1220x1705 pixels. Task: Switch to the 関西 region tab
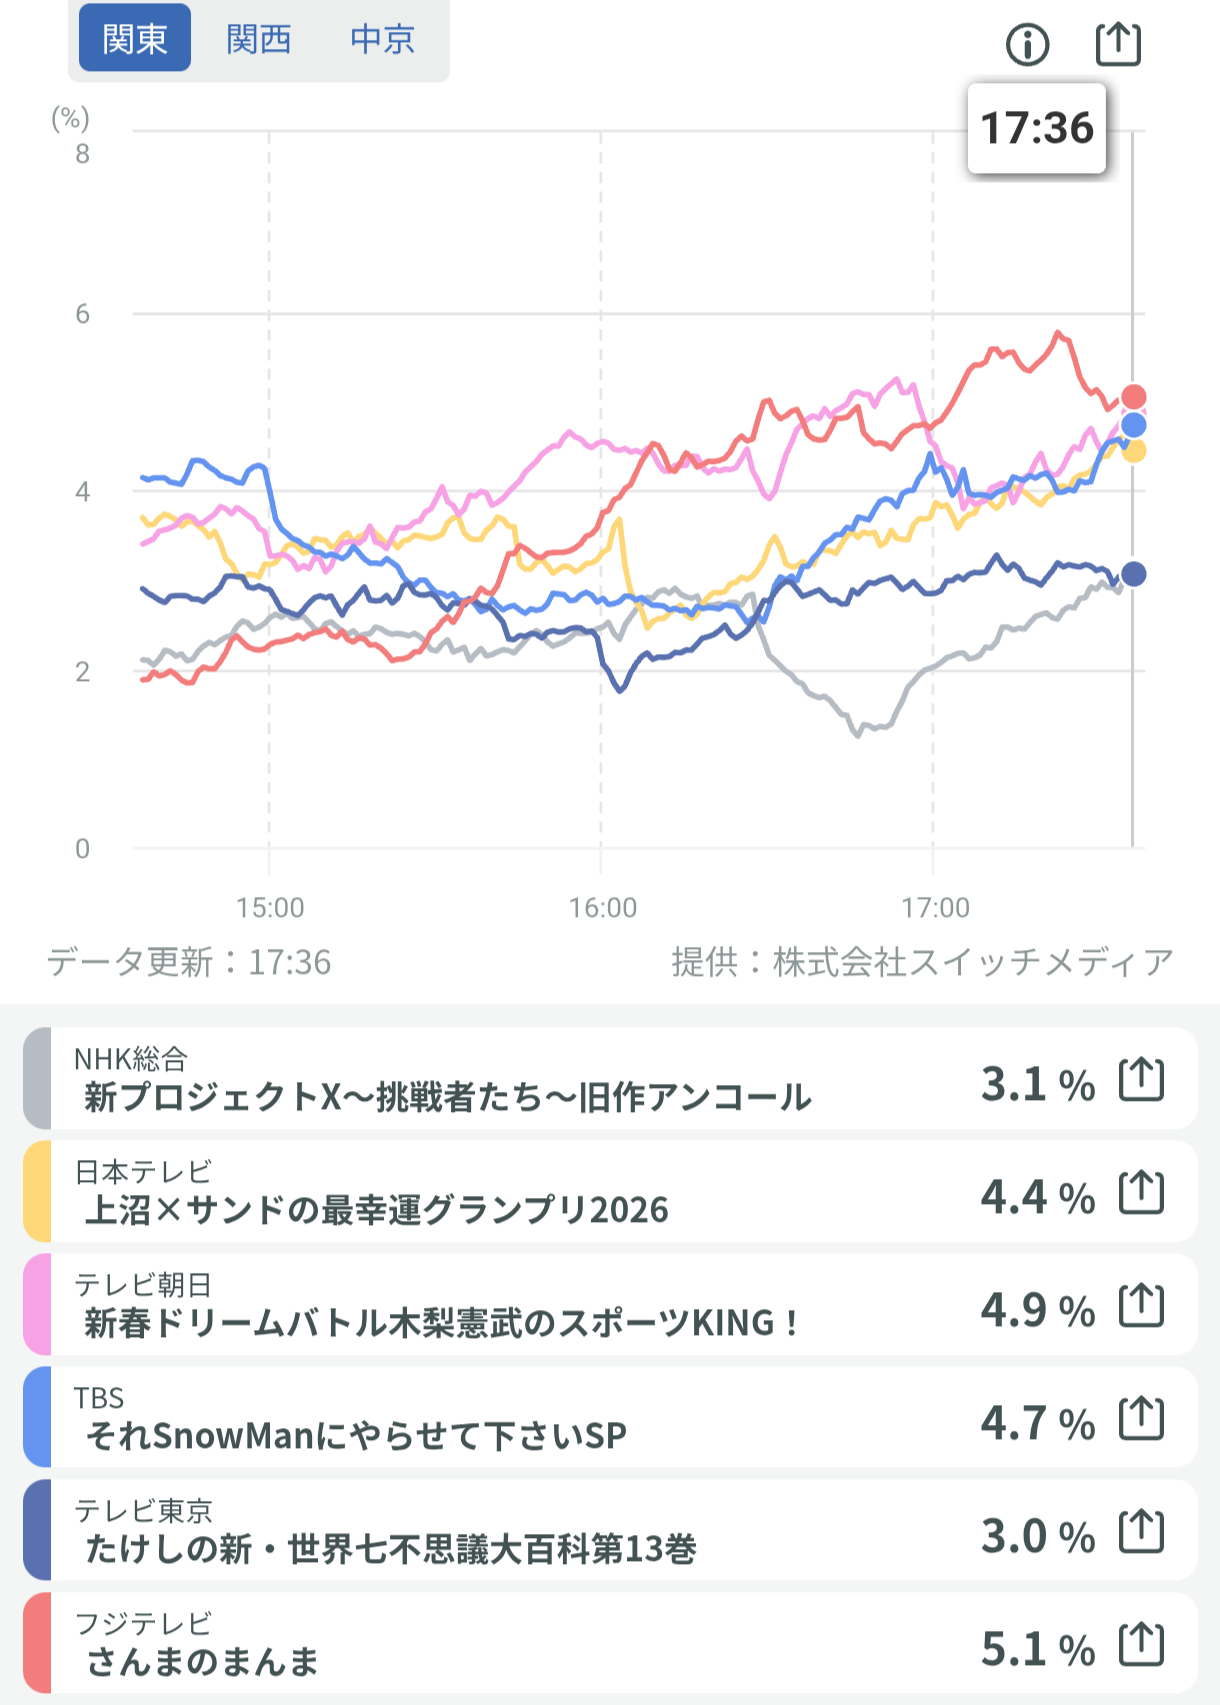click(x=259, y=39)
